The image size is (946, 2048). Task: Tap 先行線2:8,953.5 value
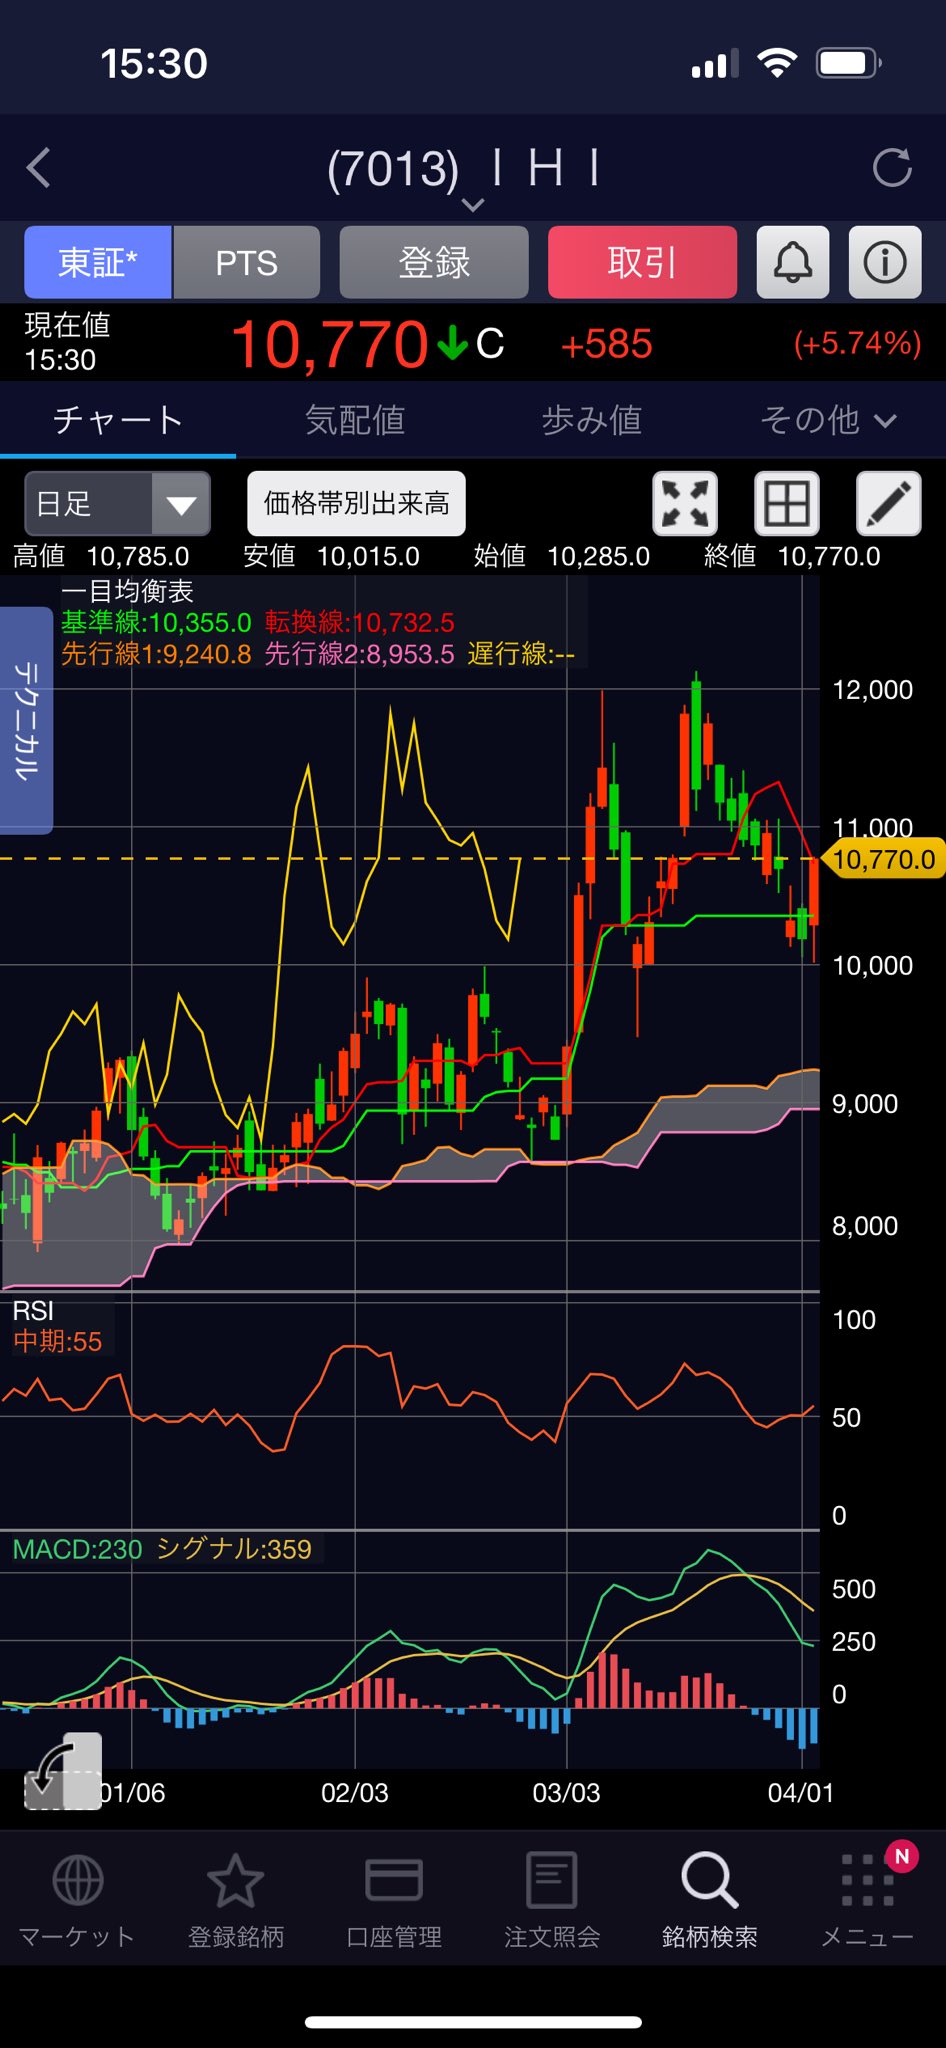pyautogui.click(x=360, y=653)
